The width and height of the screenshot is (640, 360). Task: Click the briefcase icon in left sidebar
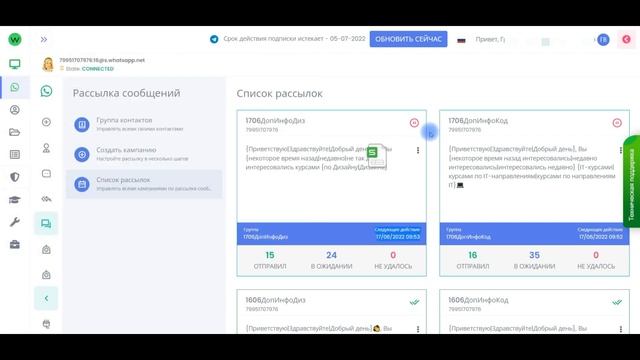tap(15, 244)
